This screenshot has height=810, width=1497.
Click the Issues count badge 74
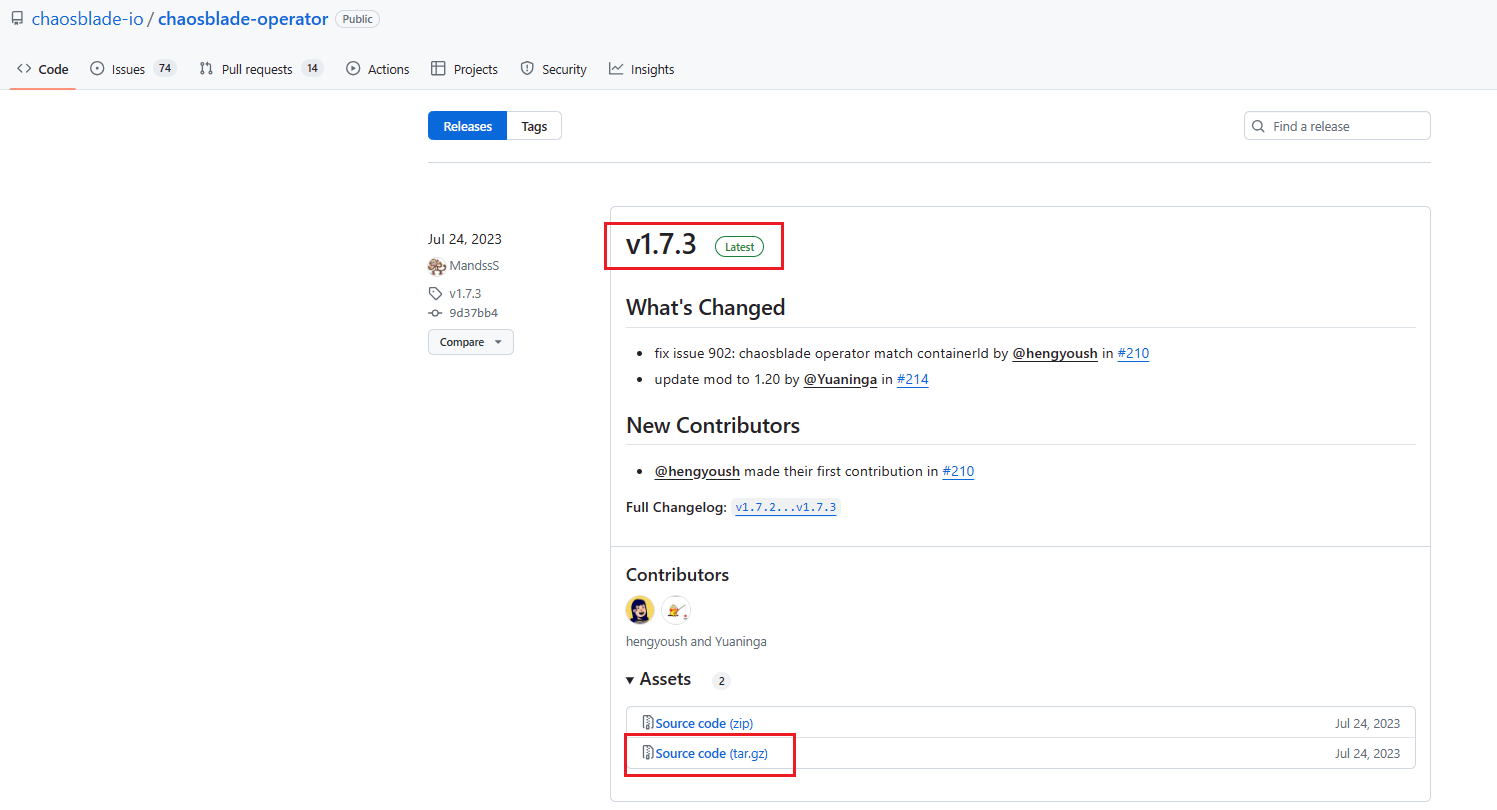point(165,68)
